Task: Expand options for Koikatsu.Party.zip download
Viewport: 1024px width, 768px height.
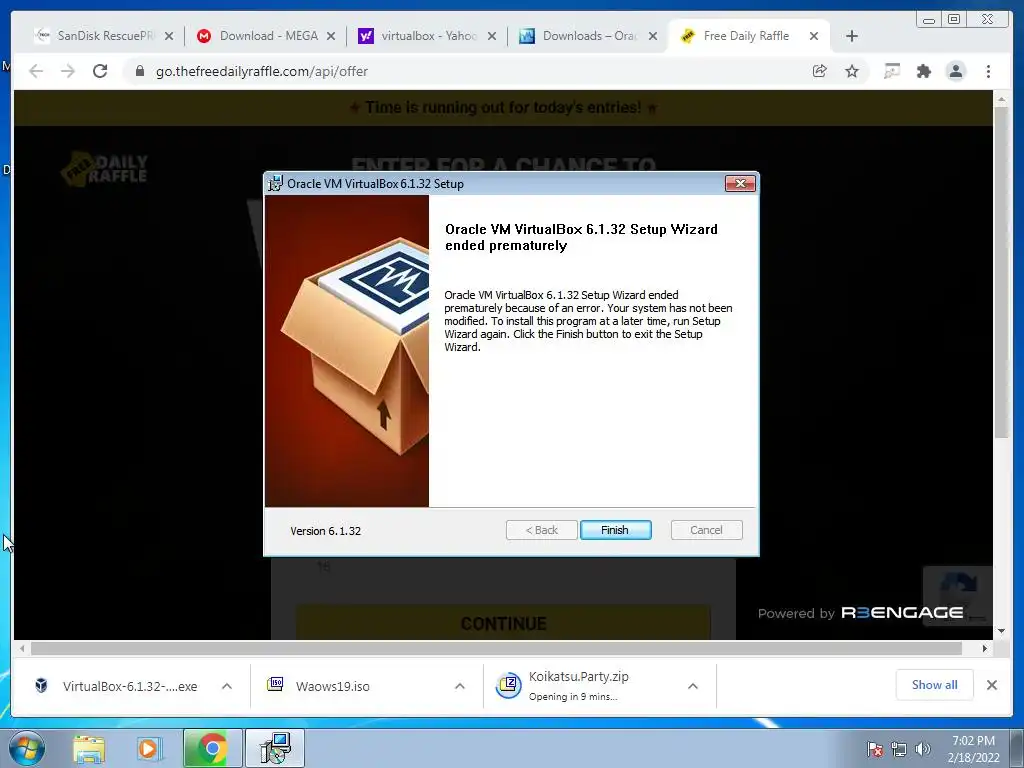Action: click(x=693, y=686)
